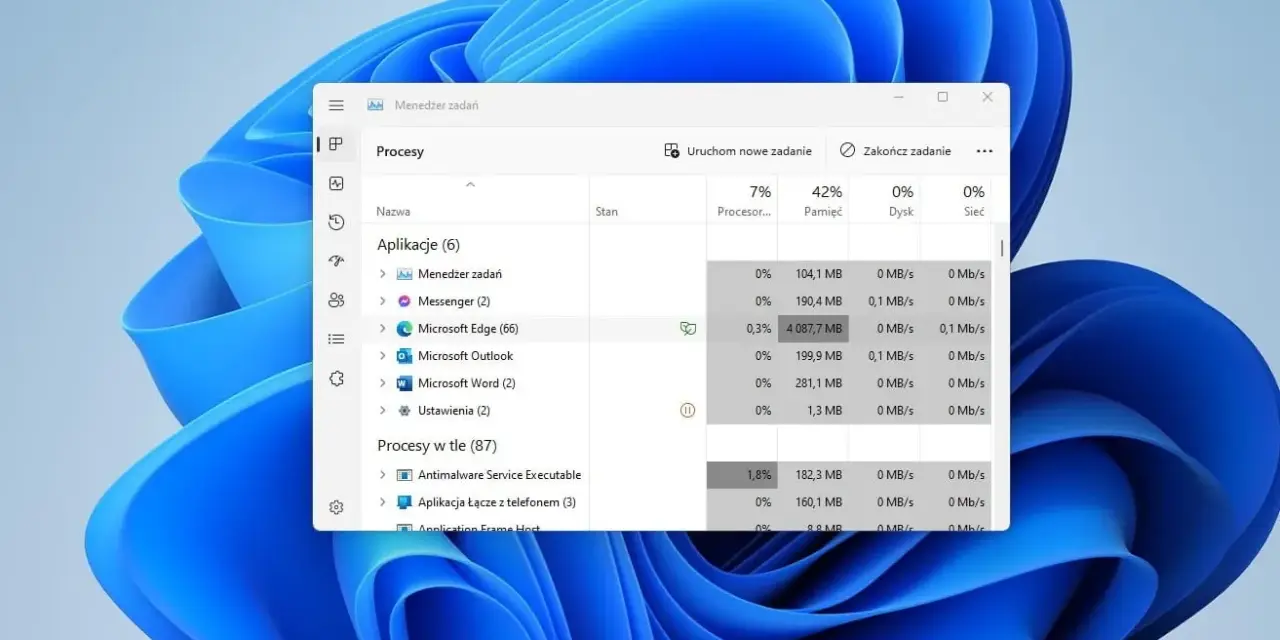Click Edge CPU value 0,3%
Screen dimensions: 1280x640
click(742, 328)
